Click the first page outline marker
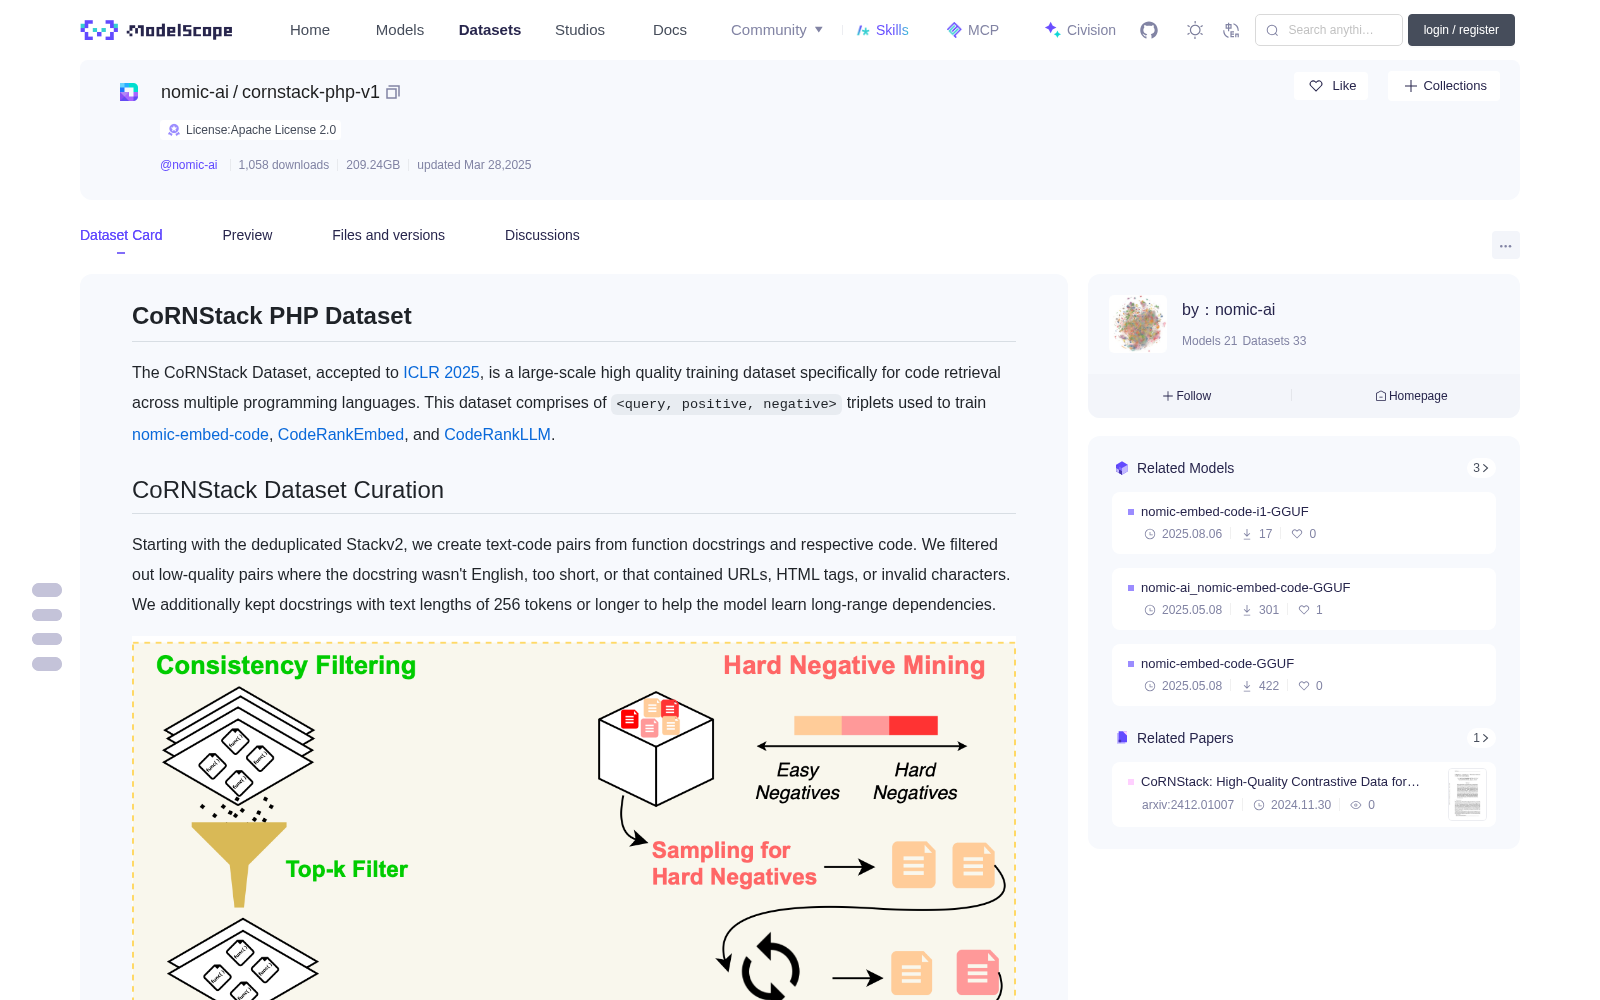This screenshot has height=1000, width=1600. point(47,590)
